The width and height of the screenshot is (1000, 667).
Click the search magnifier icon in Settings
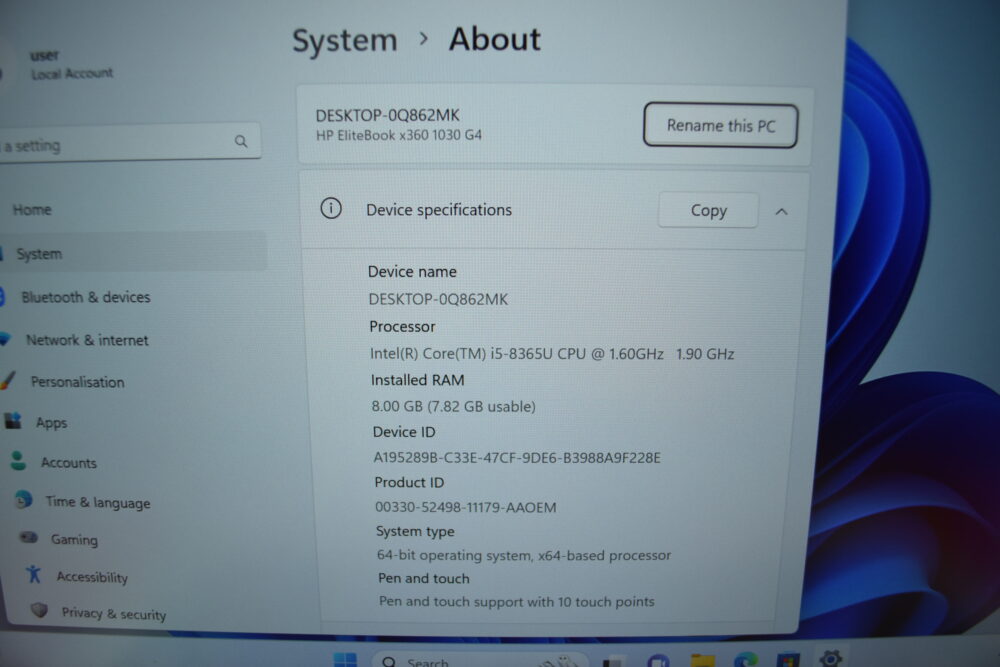(240, 141)
